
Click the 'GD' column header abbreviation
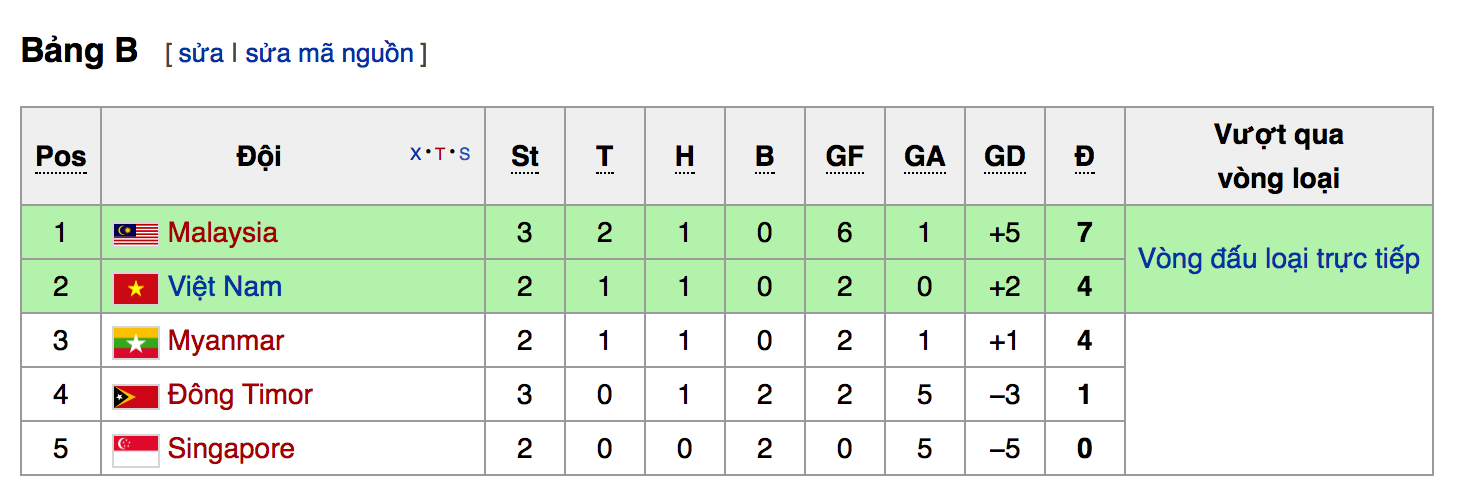(1005, 157)
